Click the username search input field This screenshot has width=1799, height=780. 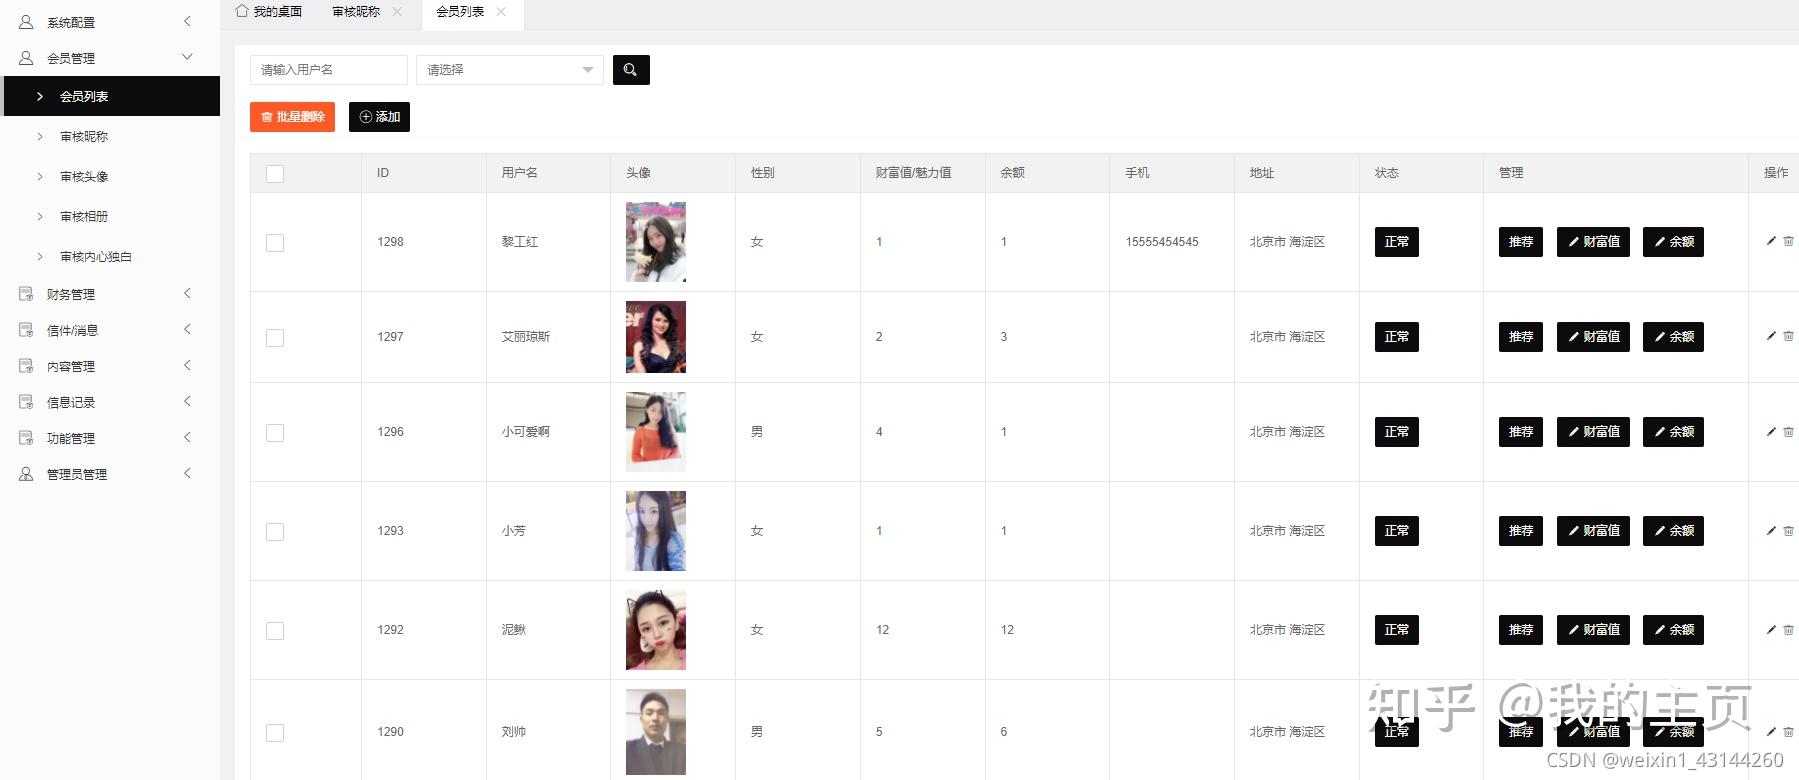coord(328,70)
